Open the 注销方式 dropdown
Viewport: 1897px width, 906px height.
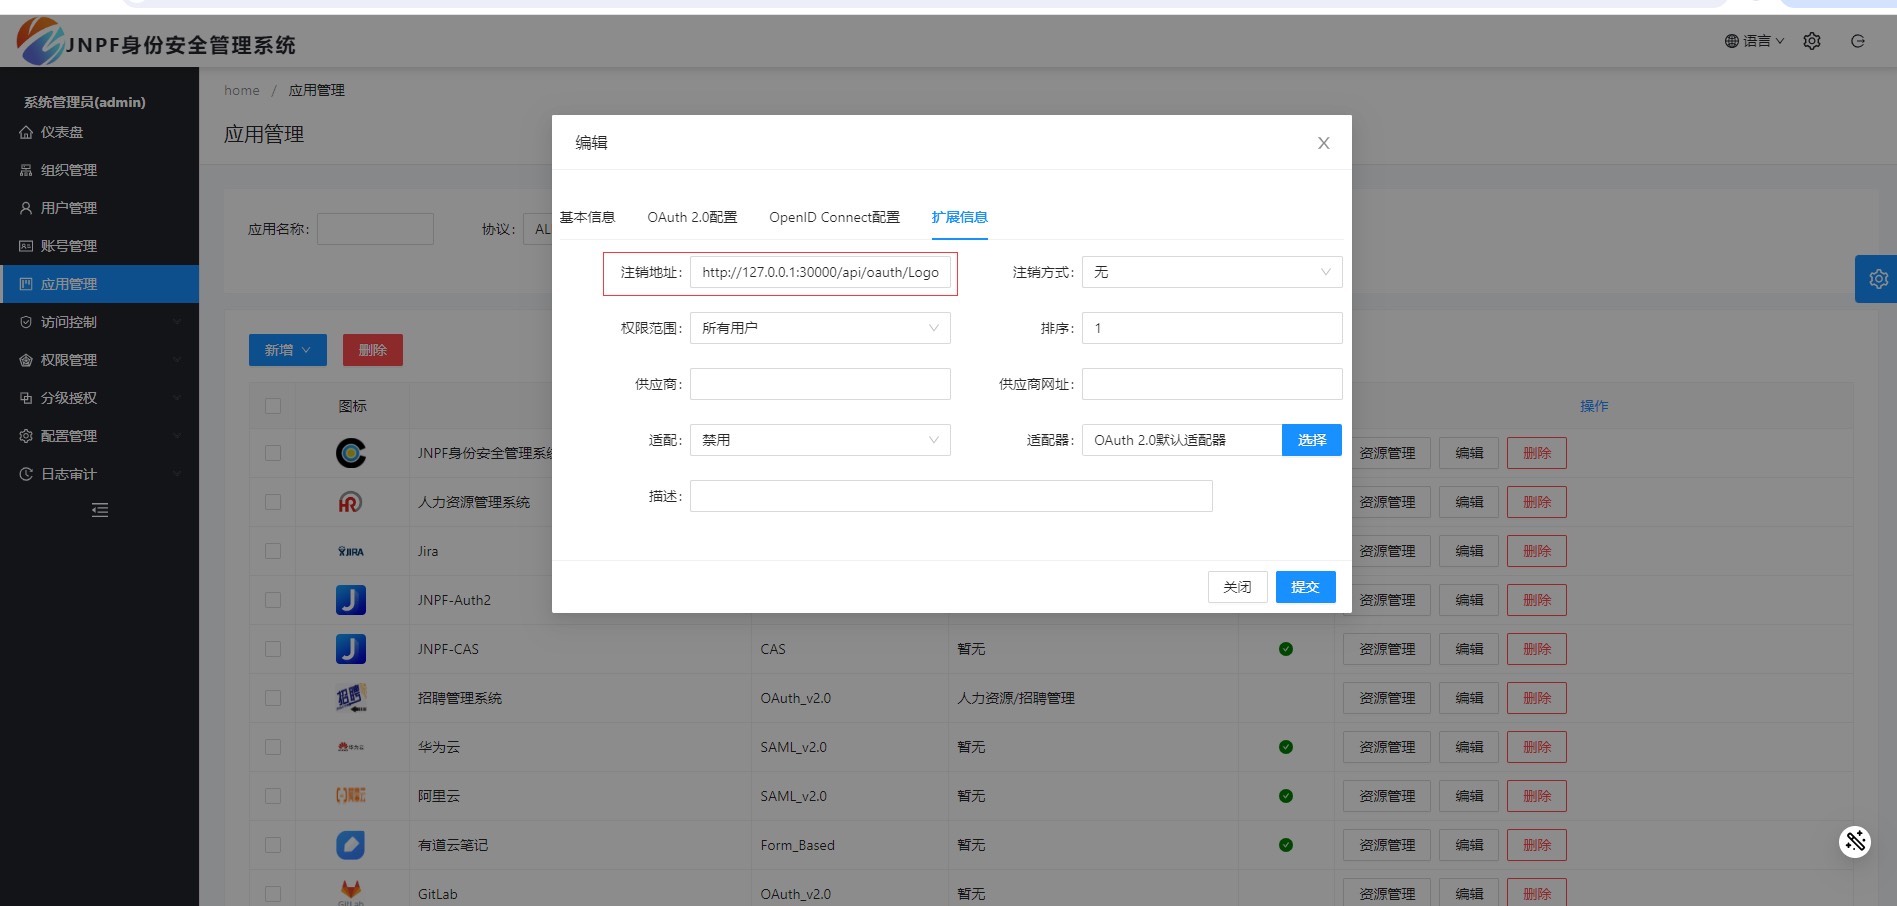click(x=1211, y=272)
